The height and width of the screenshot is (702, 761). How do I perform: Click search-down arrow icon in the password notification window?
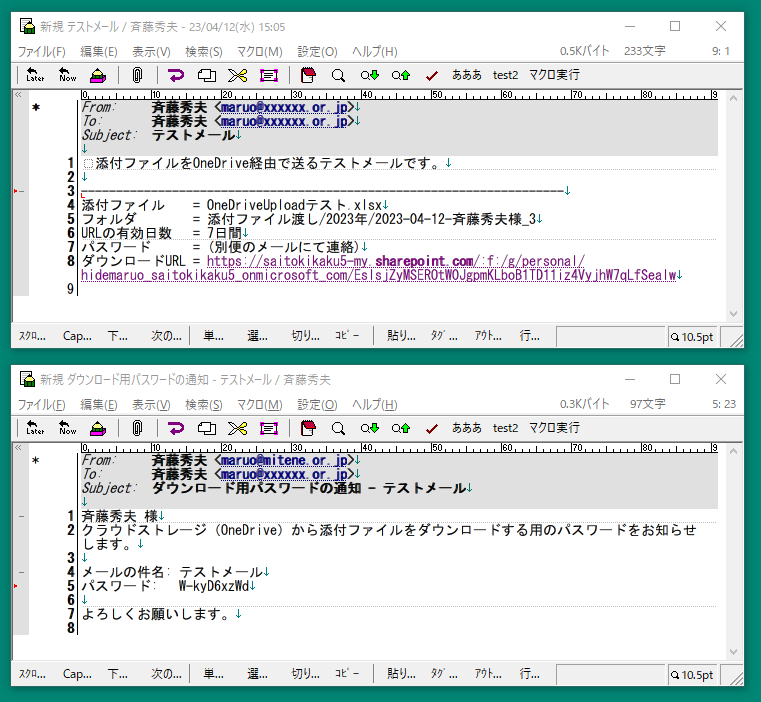point(370,428)
